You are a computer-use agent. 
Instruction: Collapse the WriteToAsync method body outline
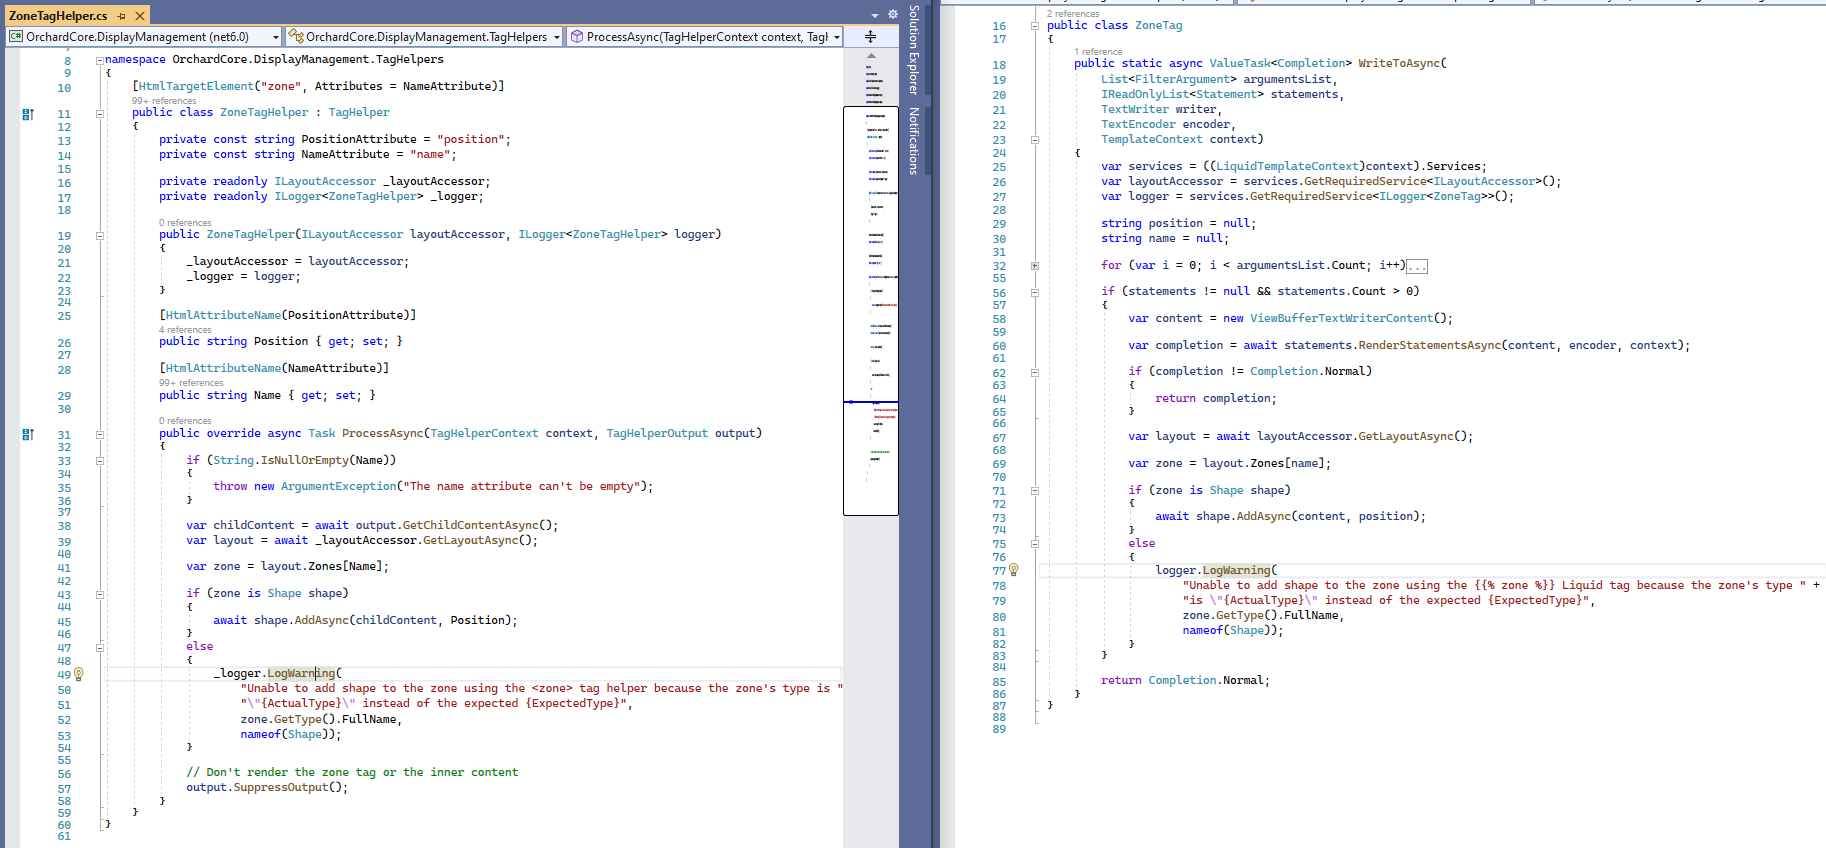pyautogui.click(x=1035, y=140)
